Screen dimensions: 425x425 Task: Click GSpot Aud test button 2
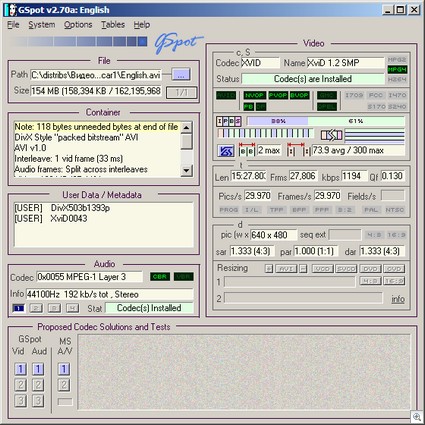coord(38,385)
